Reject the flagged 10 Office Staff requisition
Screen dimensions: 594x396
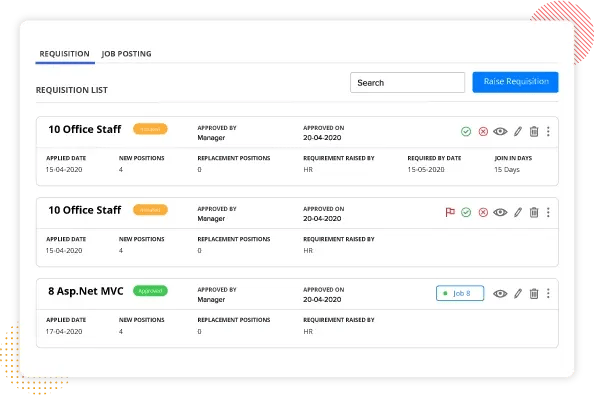click(x=483, y=212)
